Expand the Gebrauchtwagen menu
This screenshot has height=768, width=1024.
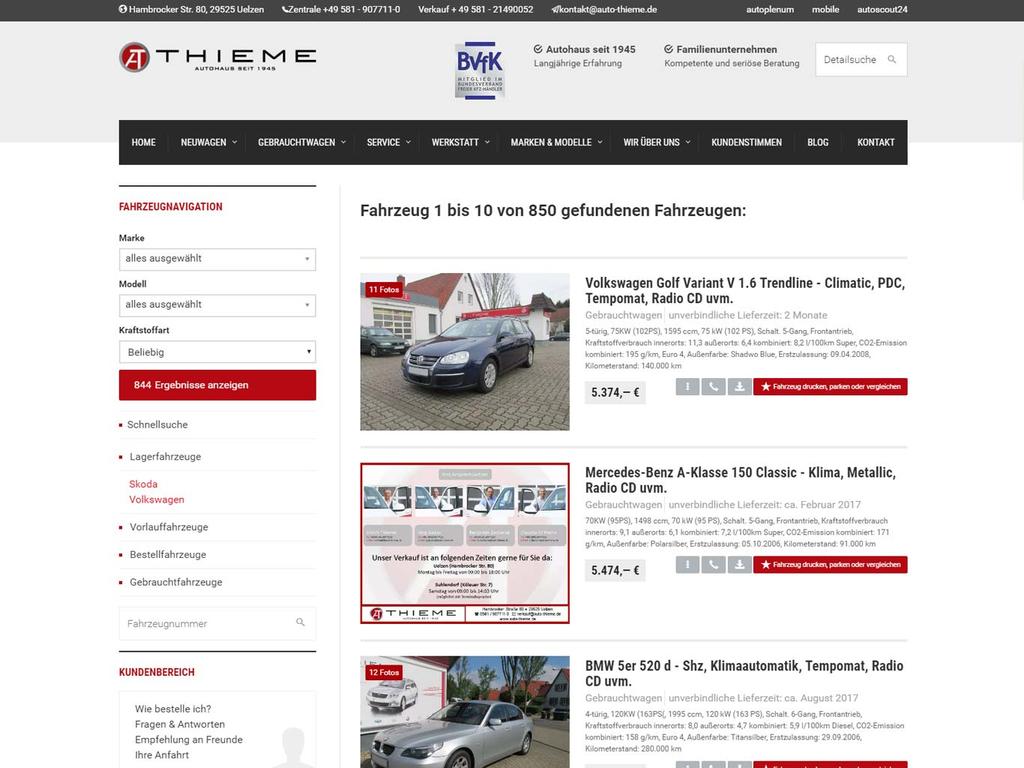301,142
